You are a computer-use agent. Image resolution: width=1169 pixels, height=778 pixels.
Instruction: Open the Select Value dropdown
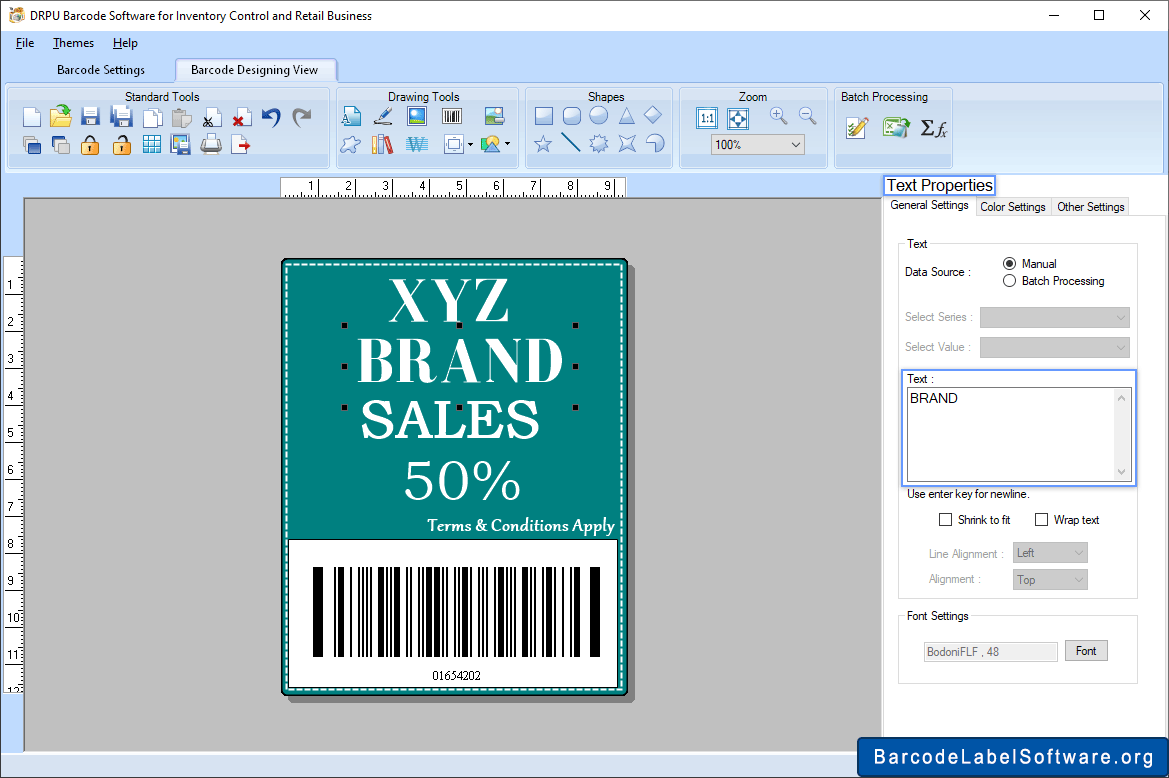tap(1054, 347)
